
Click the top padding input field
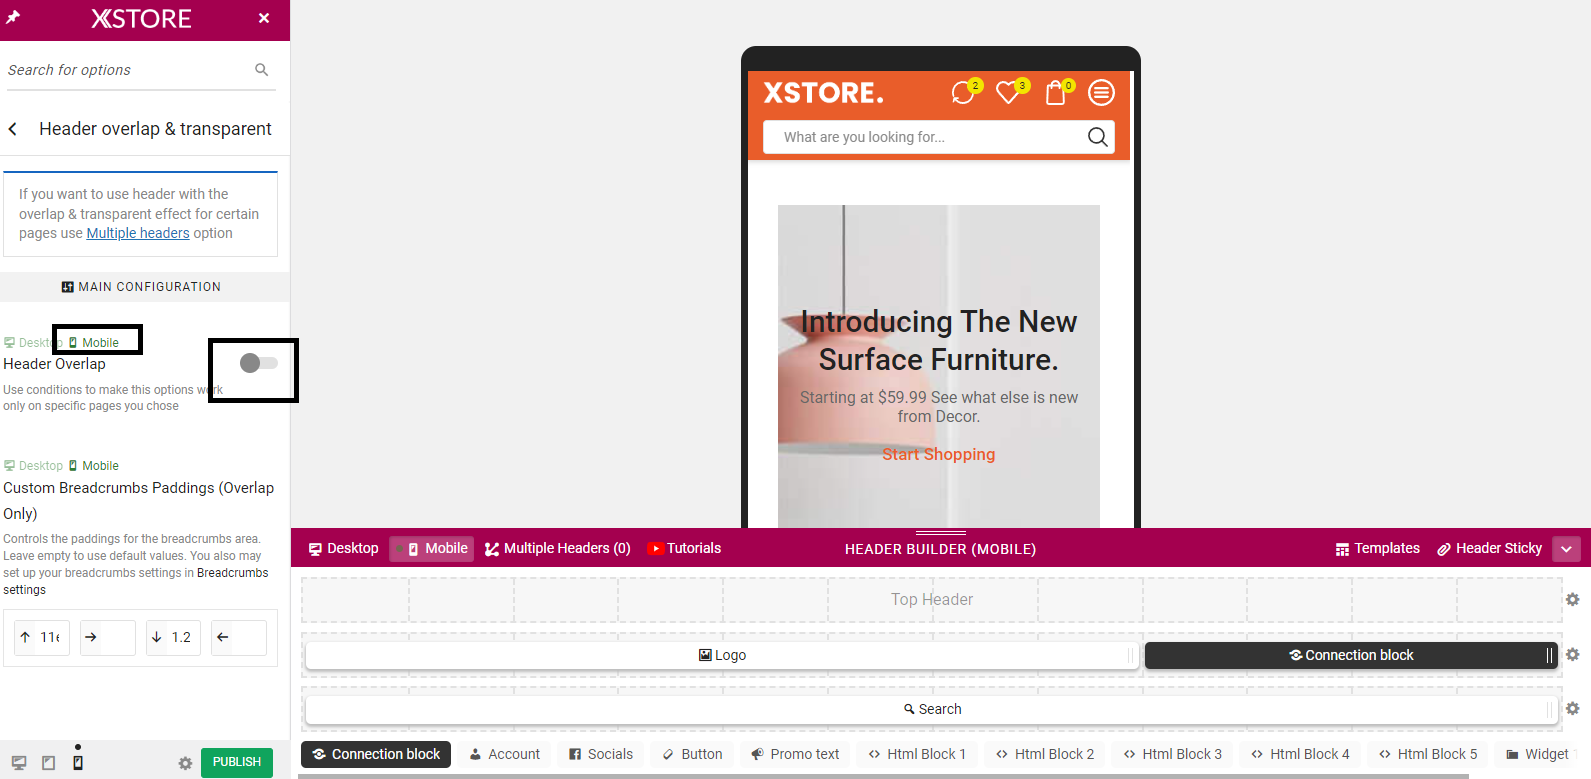click(42, 637)
